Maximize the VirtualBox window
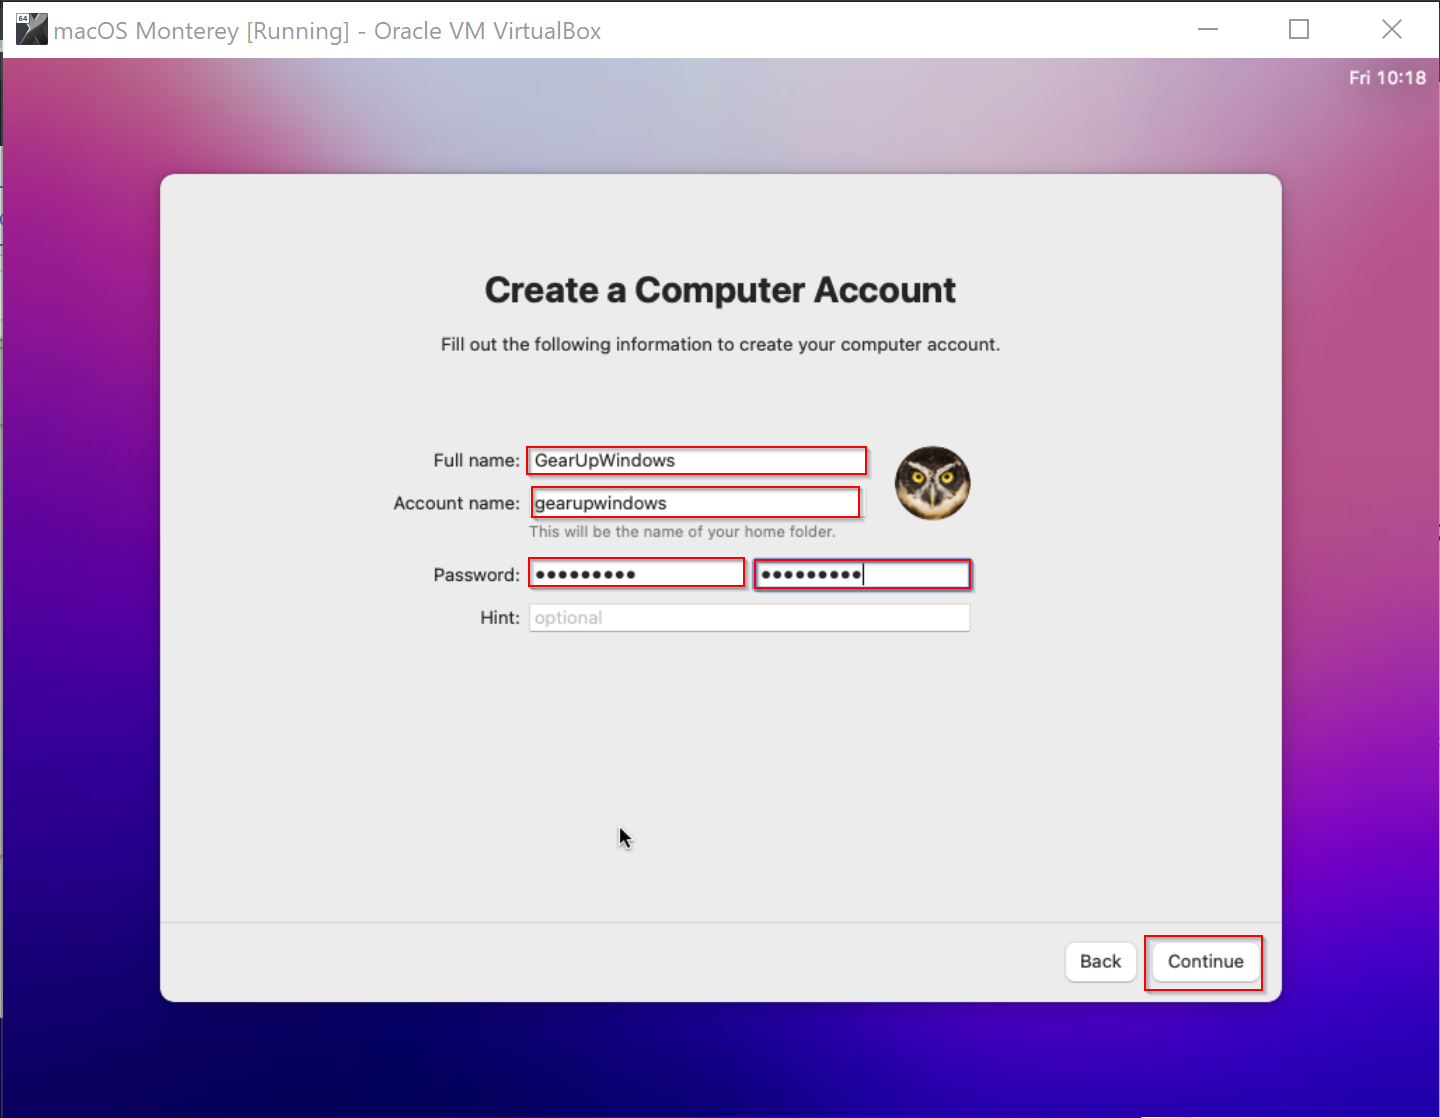The height and width of the screenshot is (1118, 1440). pyautogui.click(x=1299, y=30)
